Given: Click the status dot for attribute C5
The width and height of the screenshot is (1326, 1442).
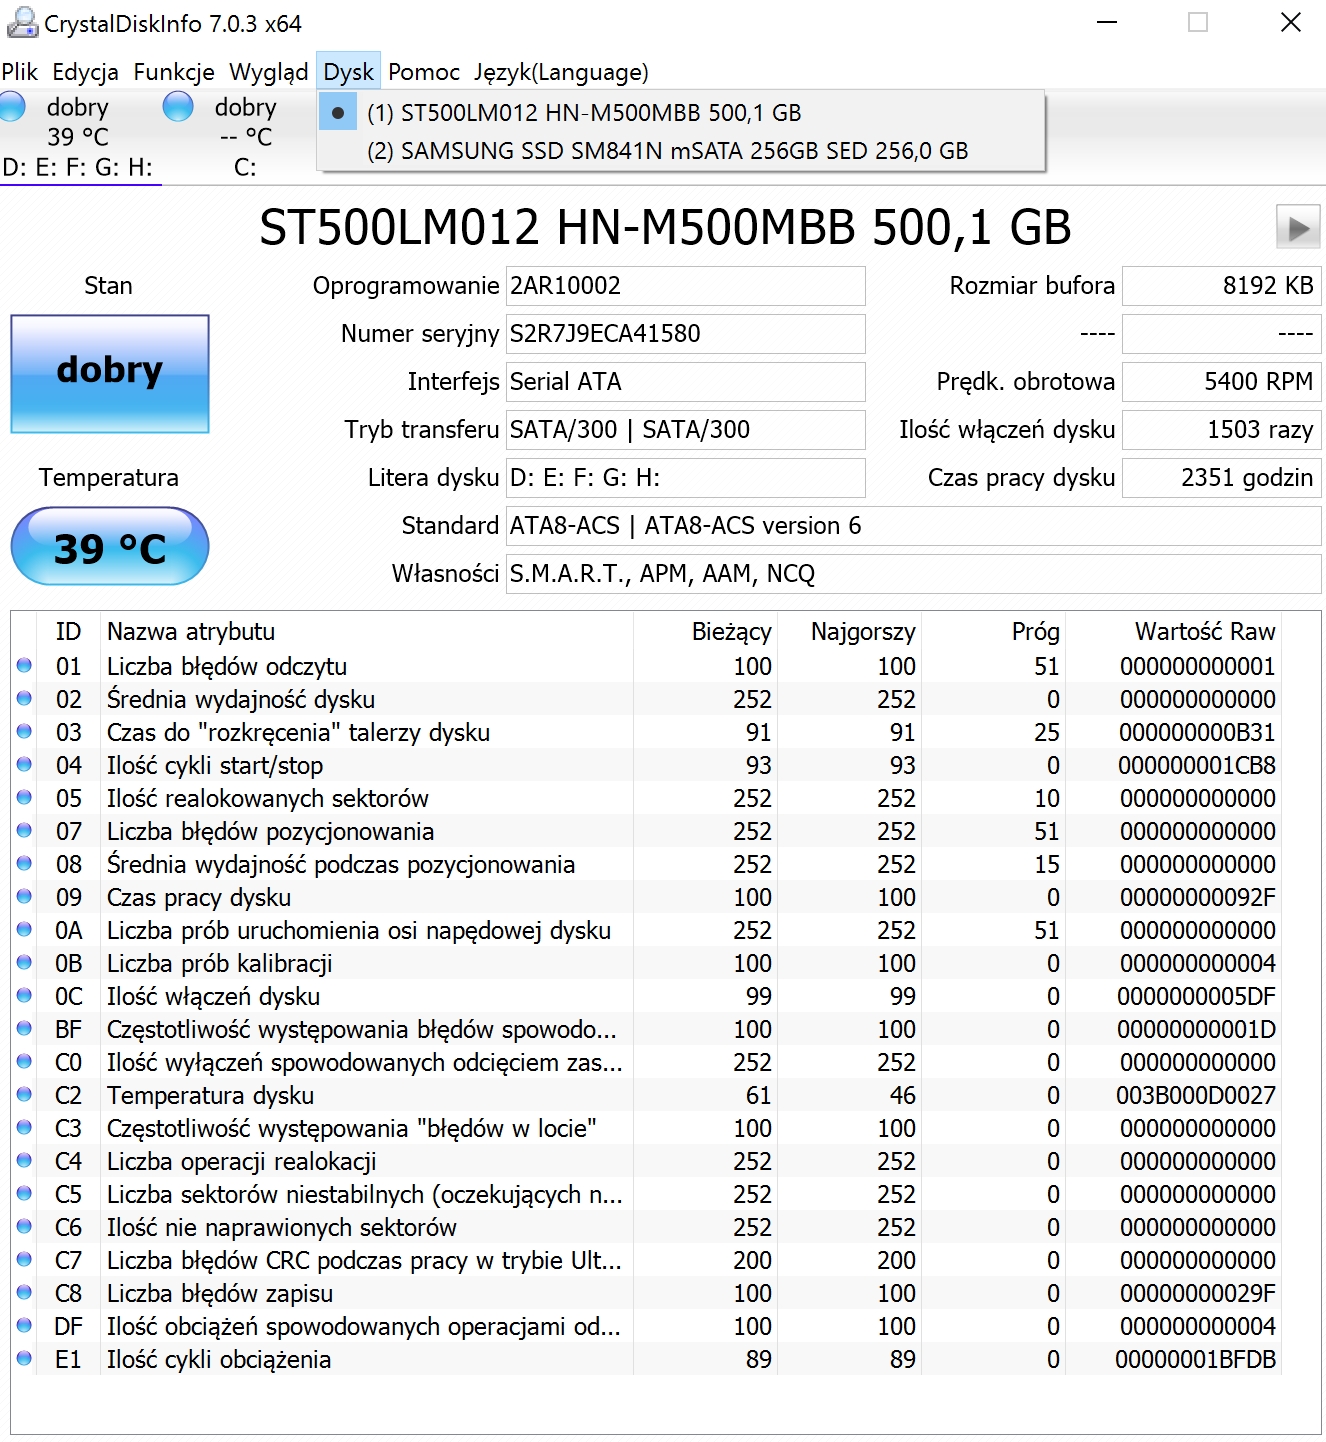Looking at the screenshot, I should 24,1193.
